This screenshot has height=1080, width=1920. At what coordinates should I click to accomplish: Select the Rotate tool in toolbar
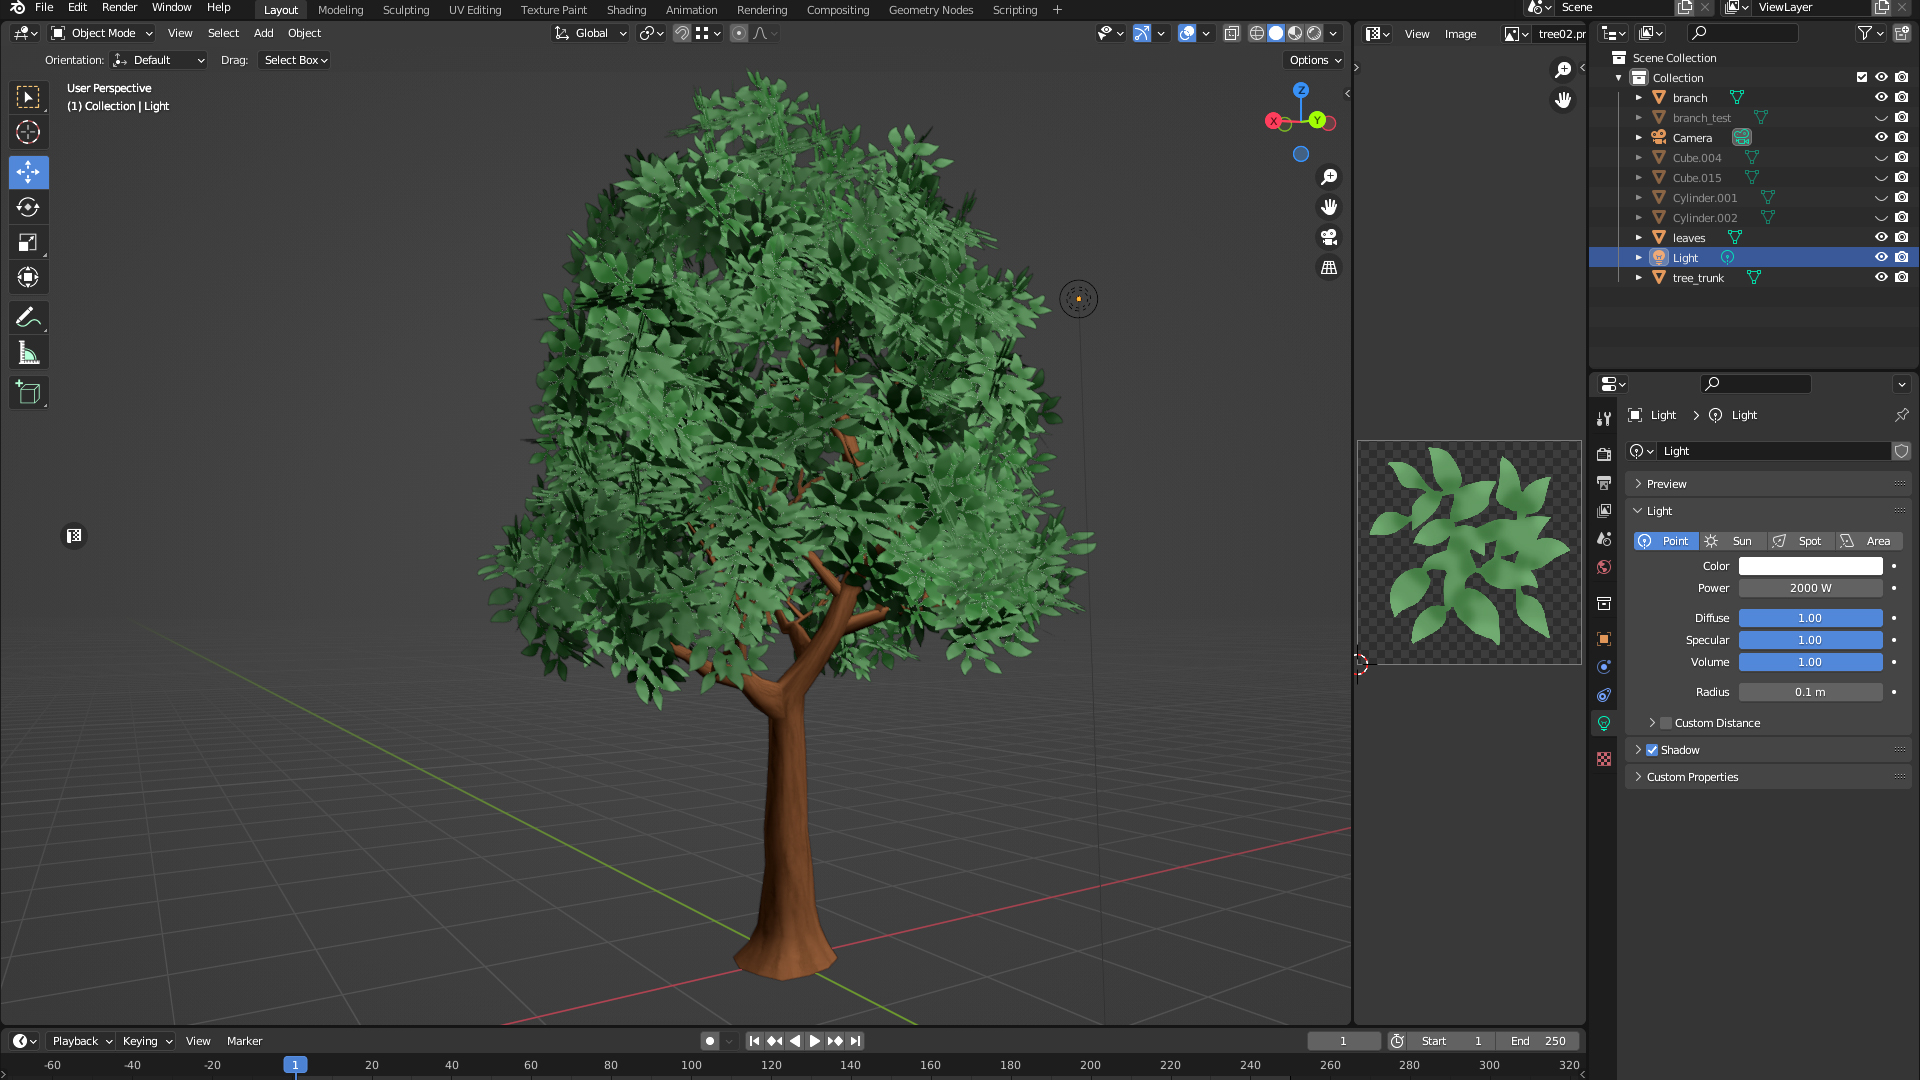click(28, 207)
